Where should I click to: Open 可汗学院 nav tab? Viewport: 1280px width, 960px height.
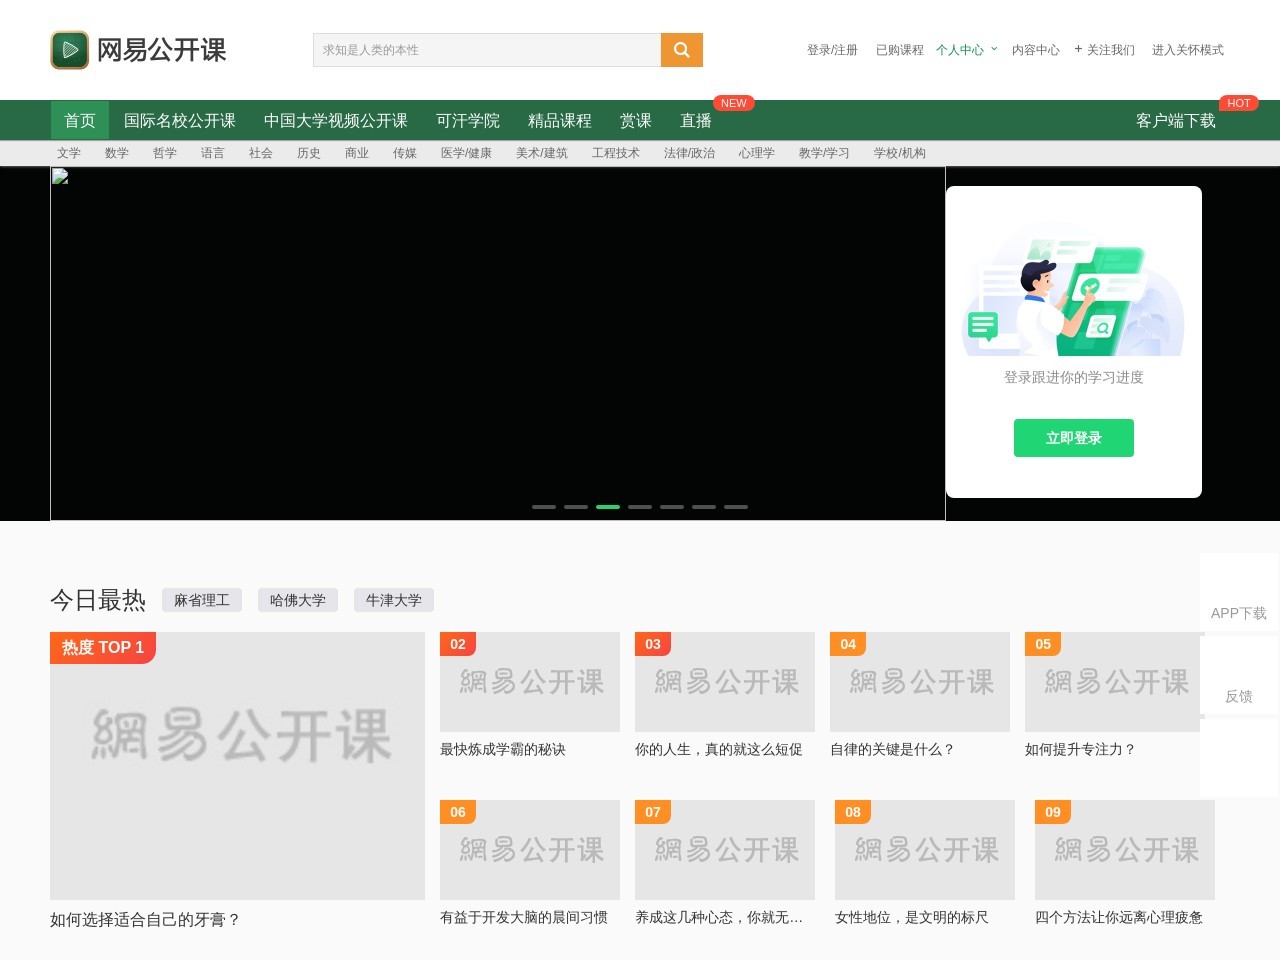coord(468,120)
